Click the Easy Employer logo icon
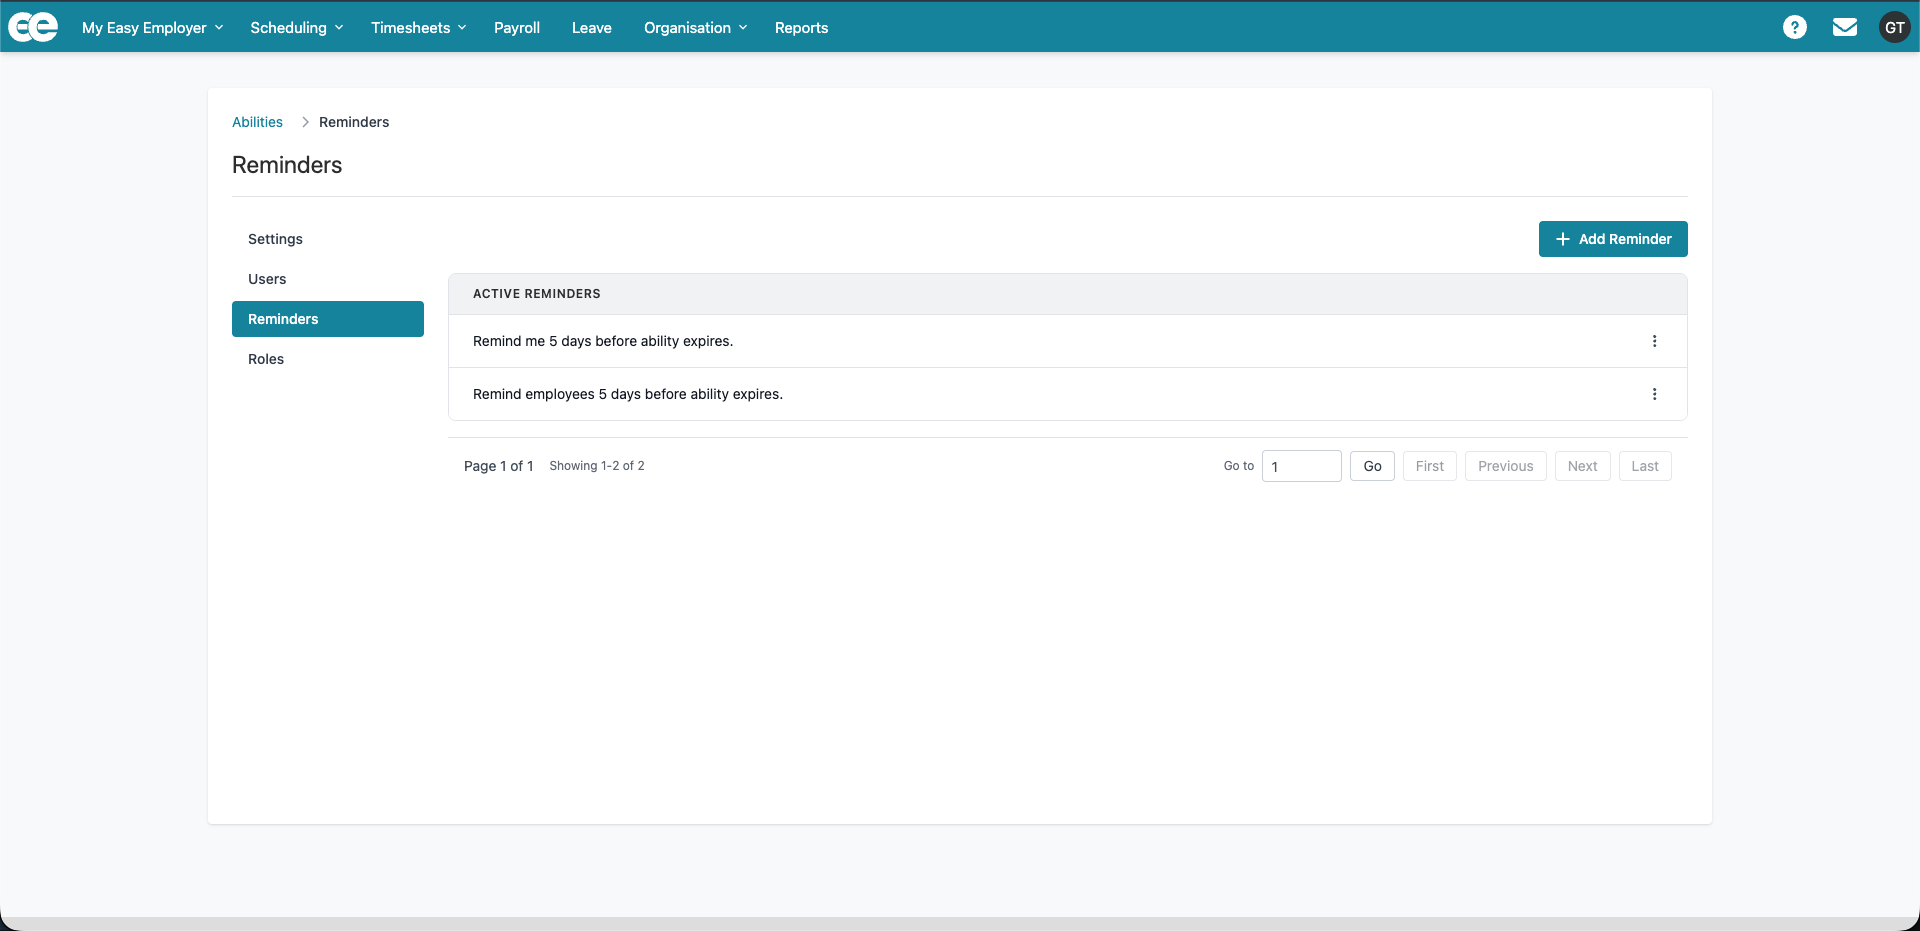The width and height of the screenshot is (1920, 931). 33,27
